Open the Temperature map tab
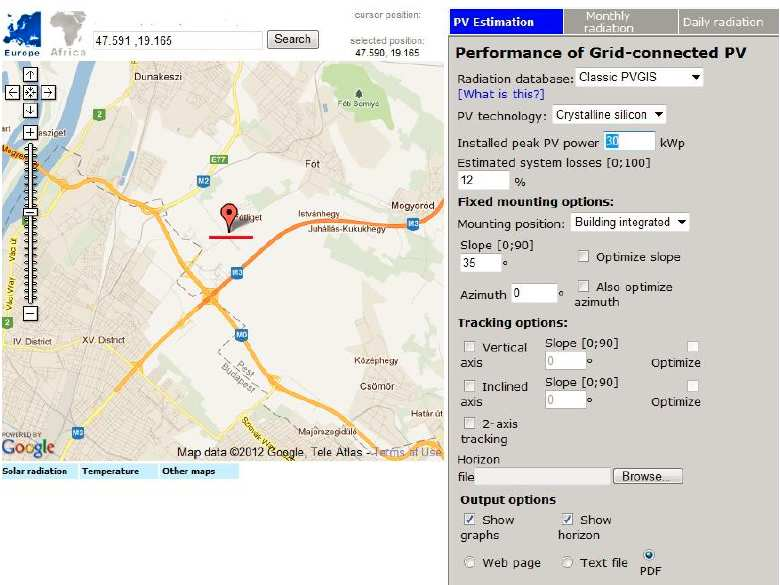 (x=118, y=471)
